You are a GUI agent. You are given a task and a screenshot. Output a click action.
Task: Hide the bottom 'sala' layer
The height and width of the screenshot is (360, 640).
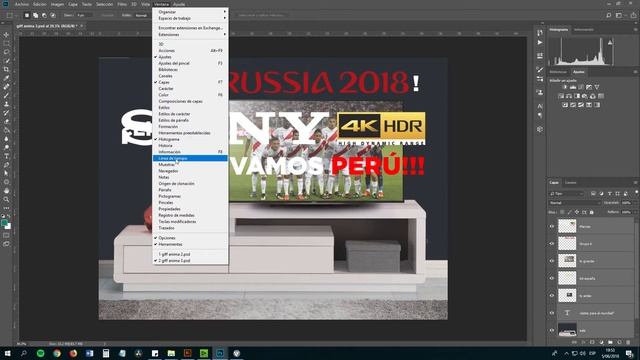(x=552, y=330)
